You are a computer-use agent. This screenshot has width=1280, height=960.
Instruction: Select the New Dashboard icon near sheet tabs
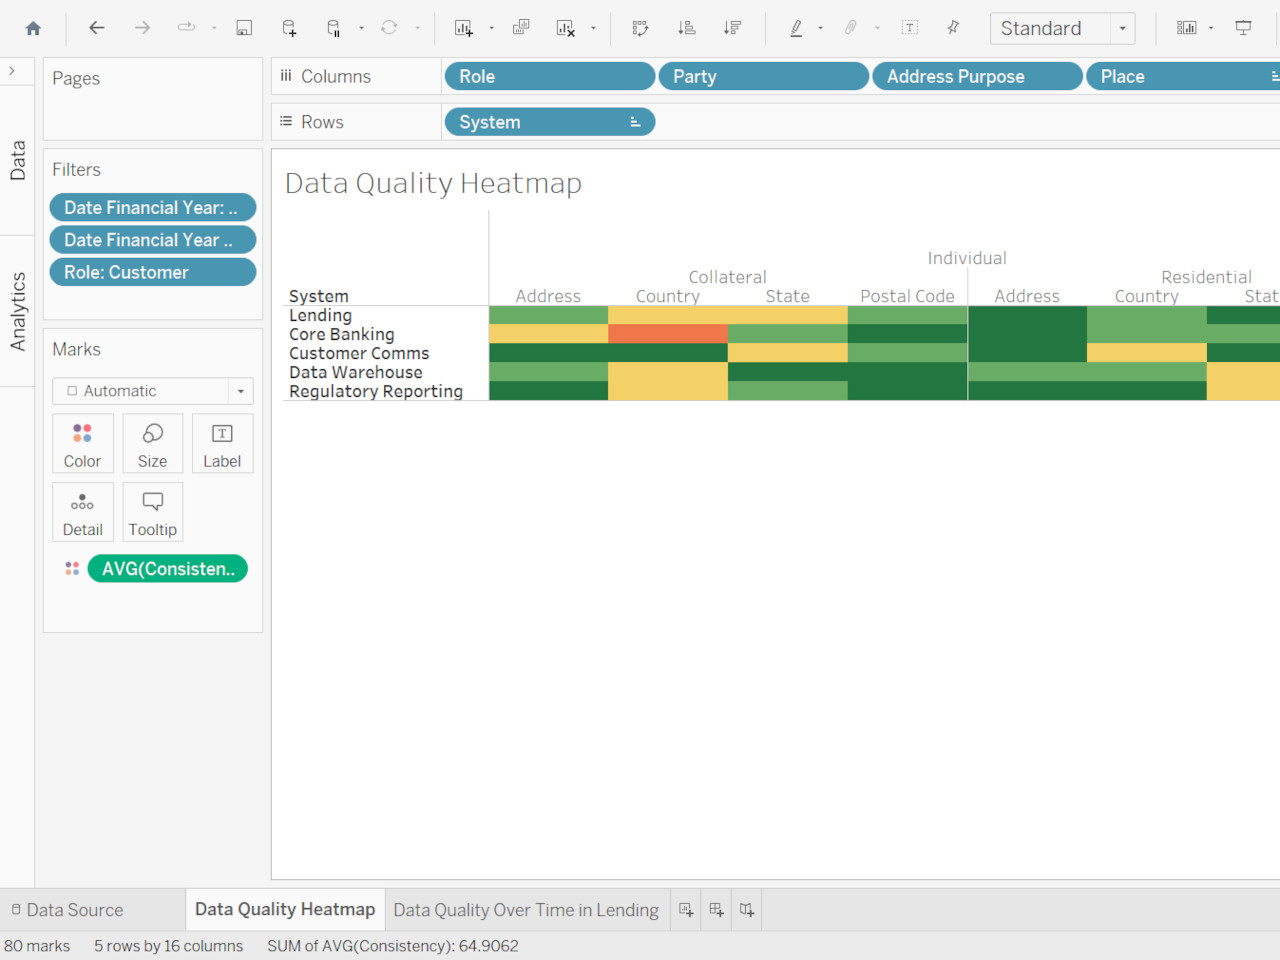tap(716, 910)
